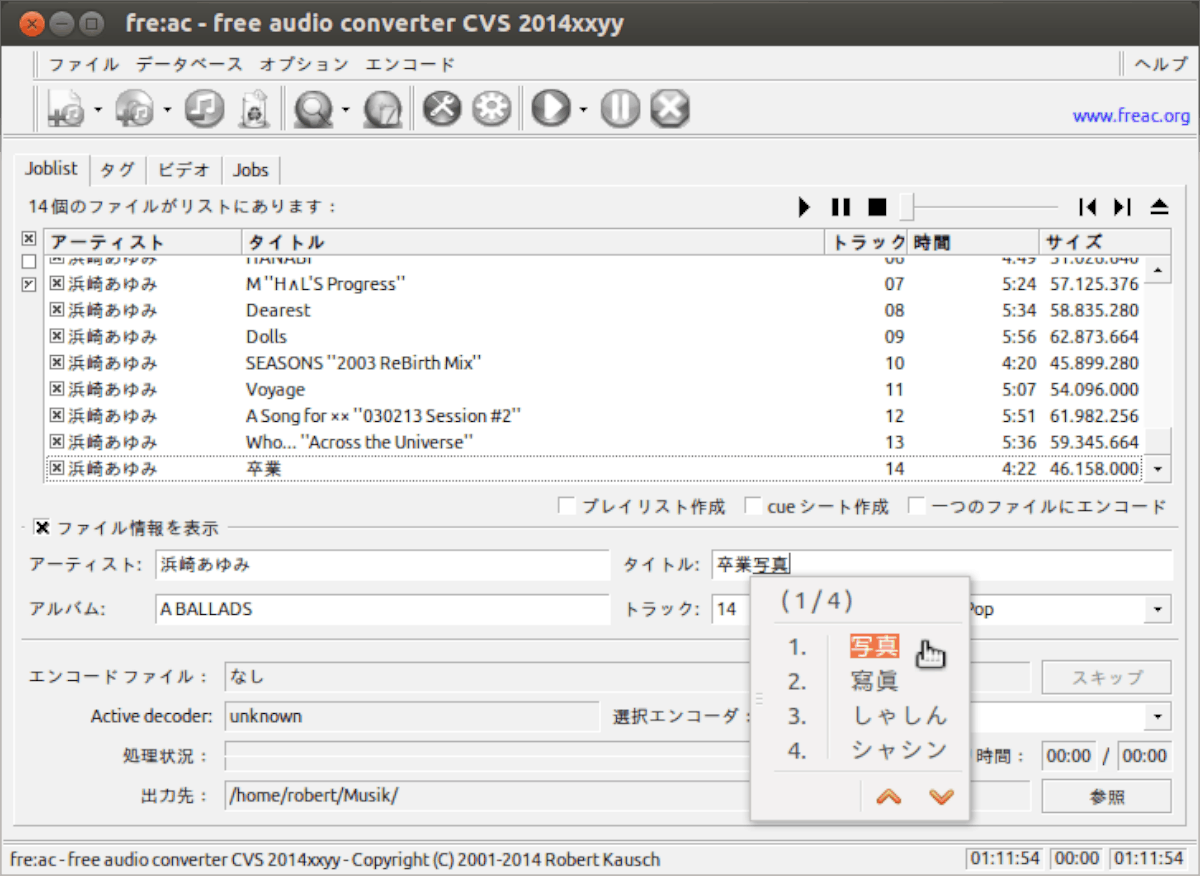The image size is (1200, 876).
Task: Pause the current encoding
Action: point(619,107)
